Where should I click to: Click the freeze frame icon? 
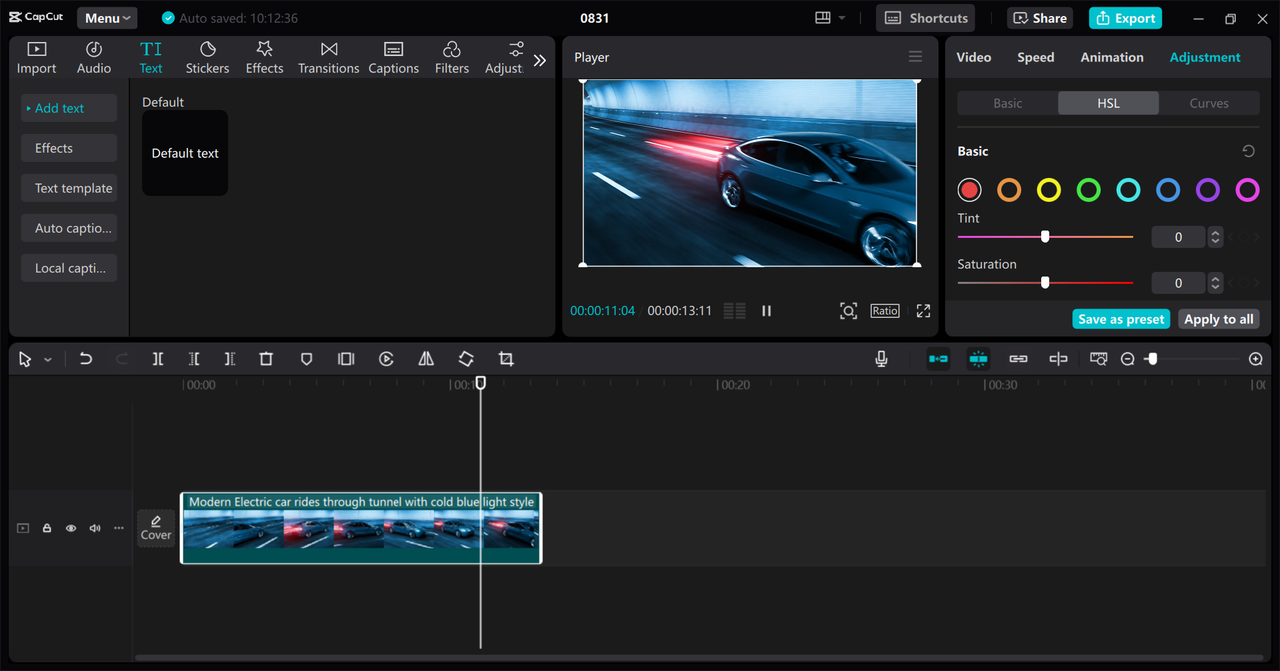346,359
